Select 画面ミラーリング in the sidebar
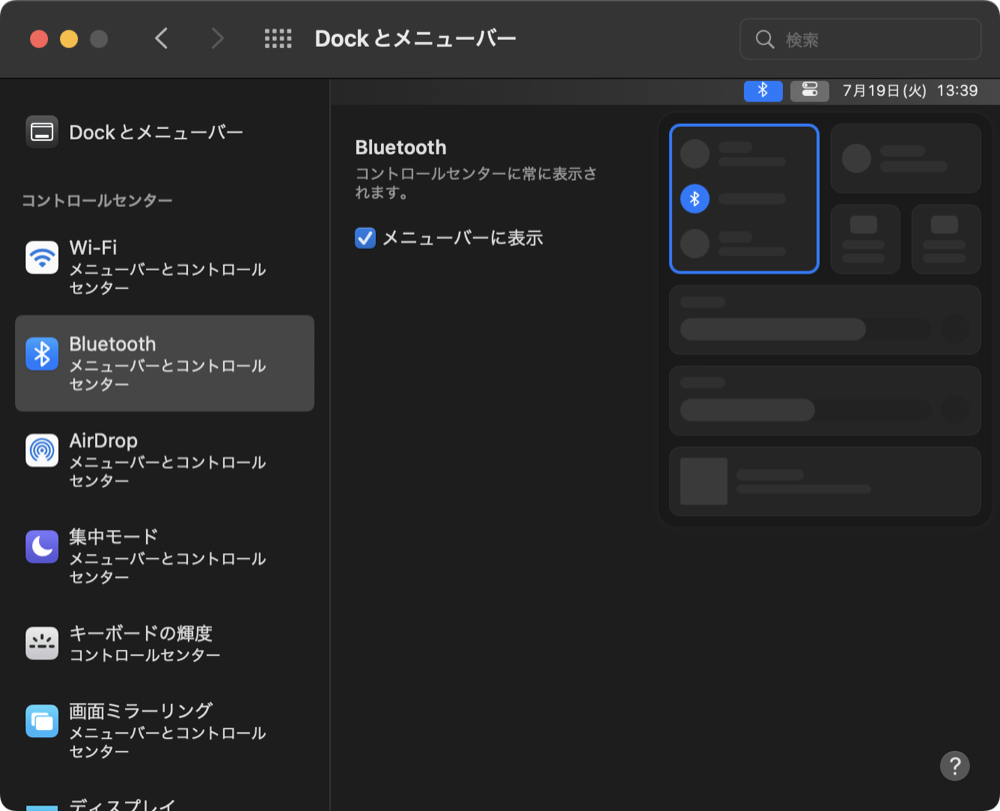The width and height of the screenshot is (1000, 811). 165,729
